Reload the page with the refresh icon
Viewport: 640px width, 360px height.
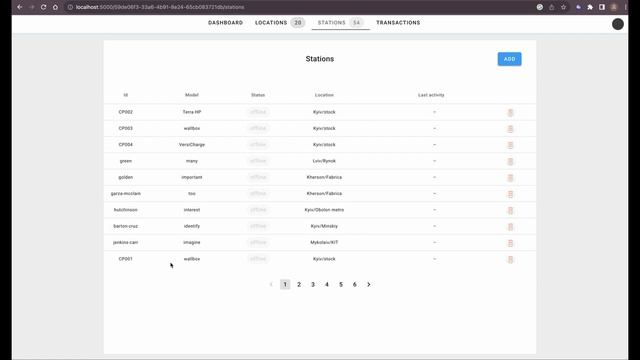(x=43, y=7)
